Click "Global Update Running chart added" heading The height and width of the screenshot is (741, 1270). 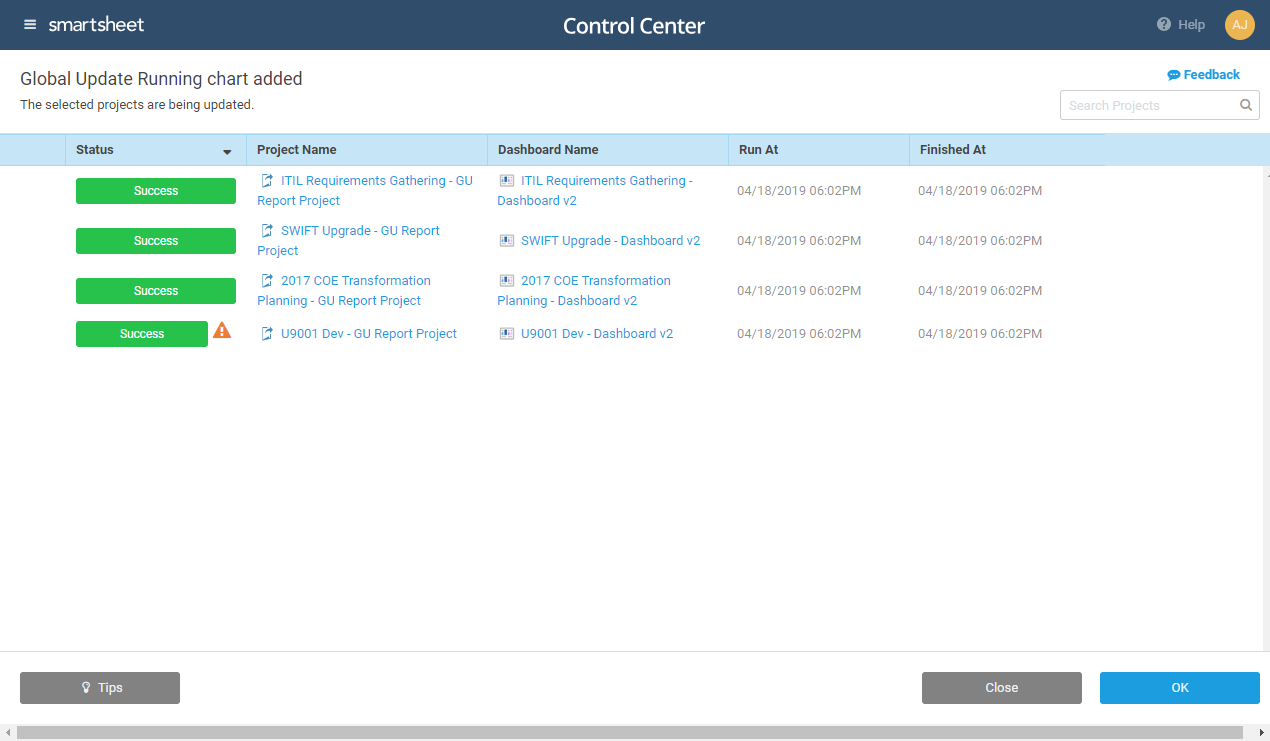point(161,79)
